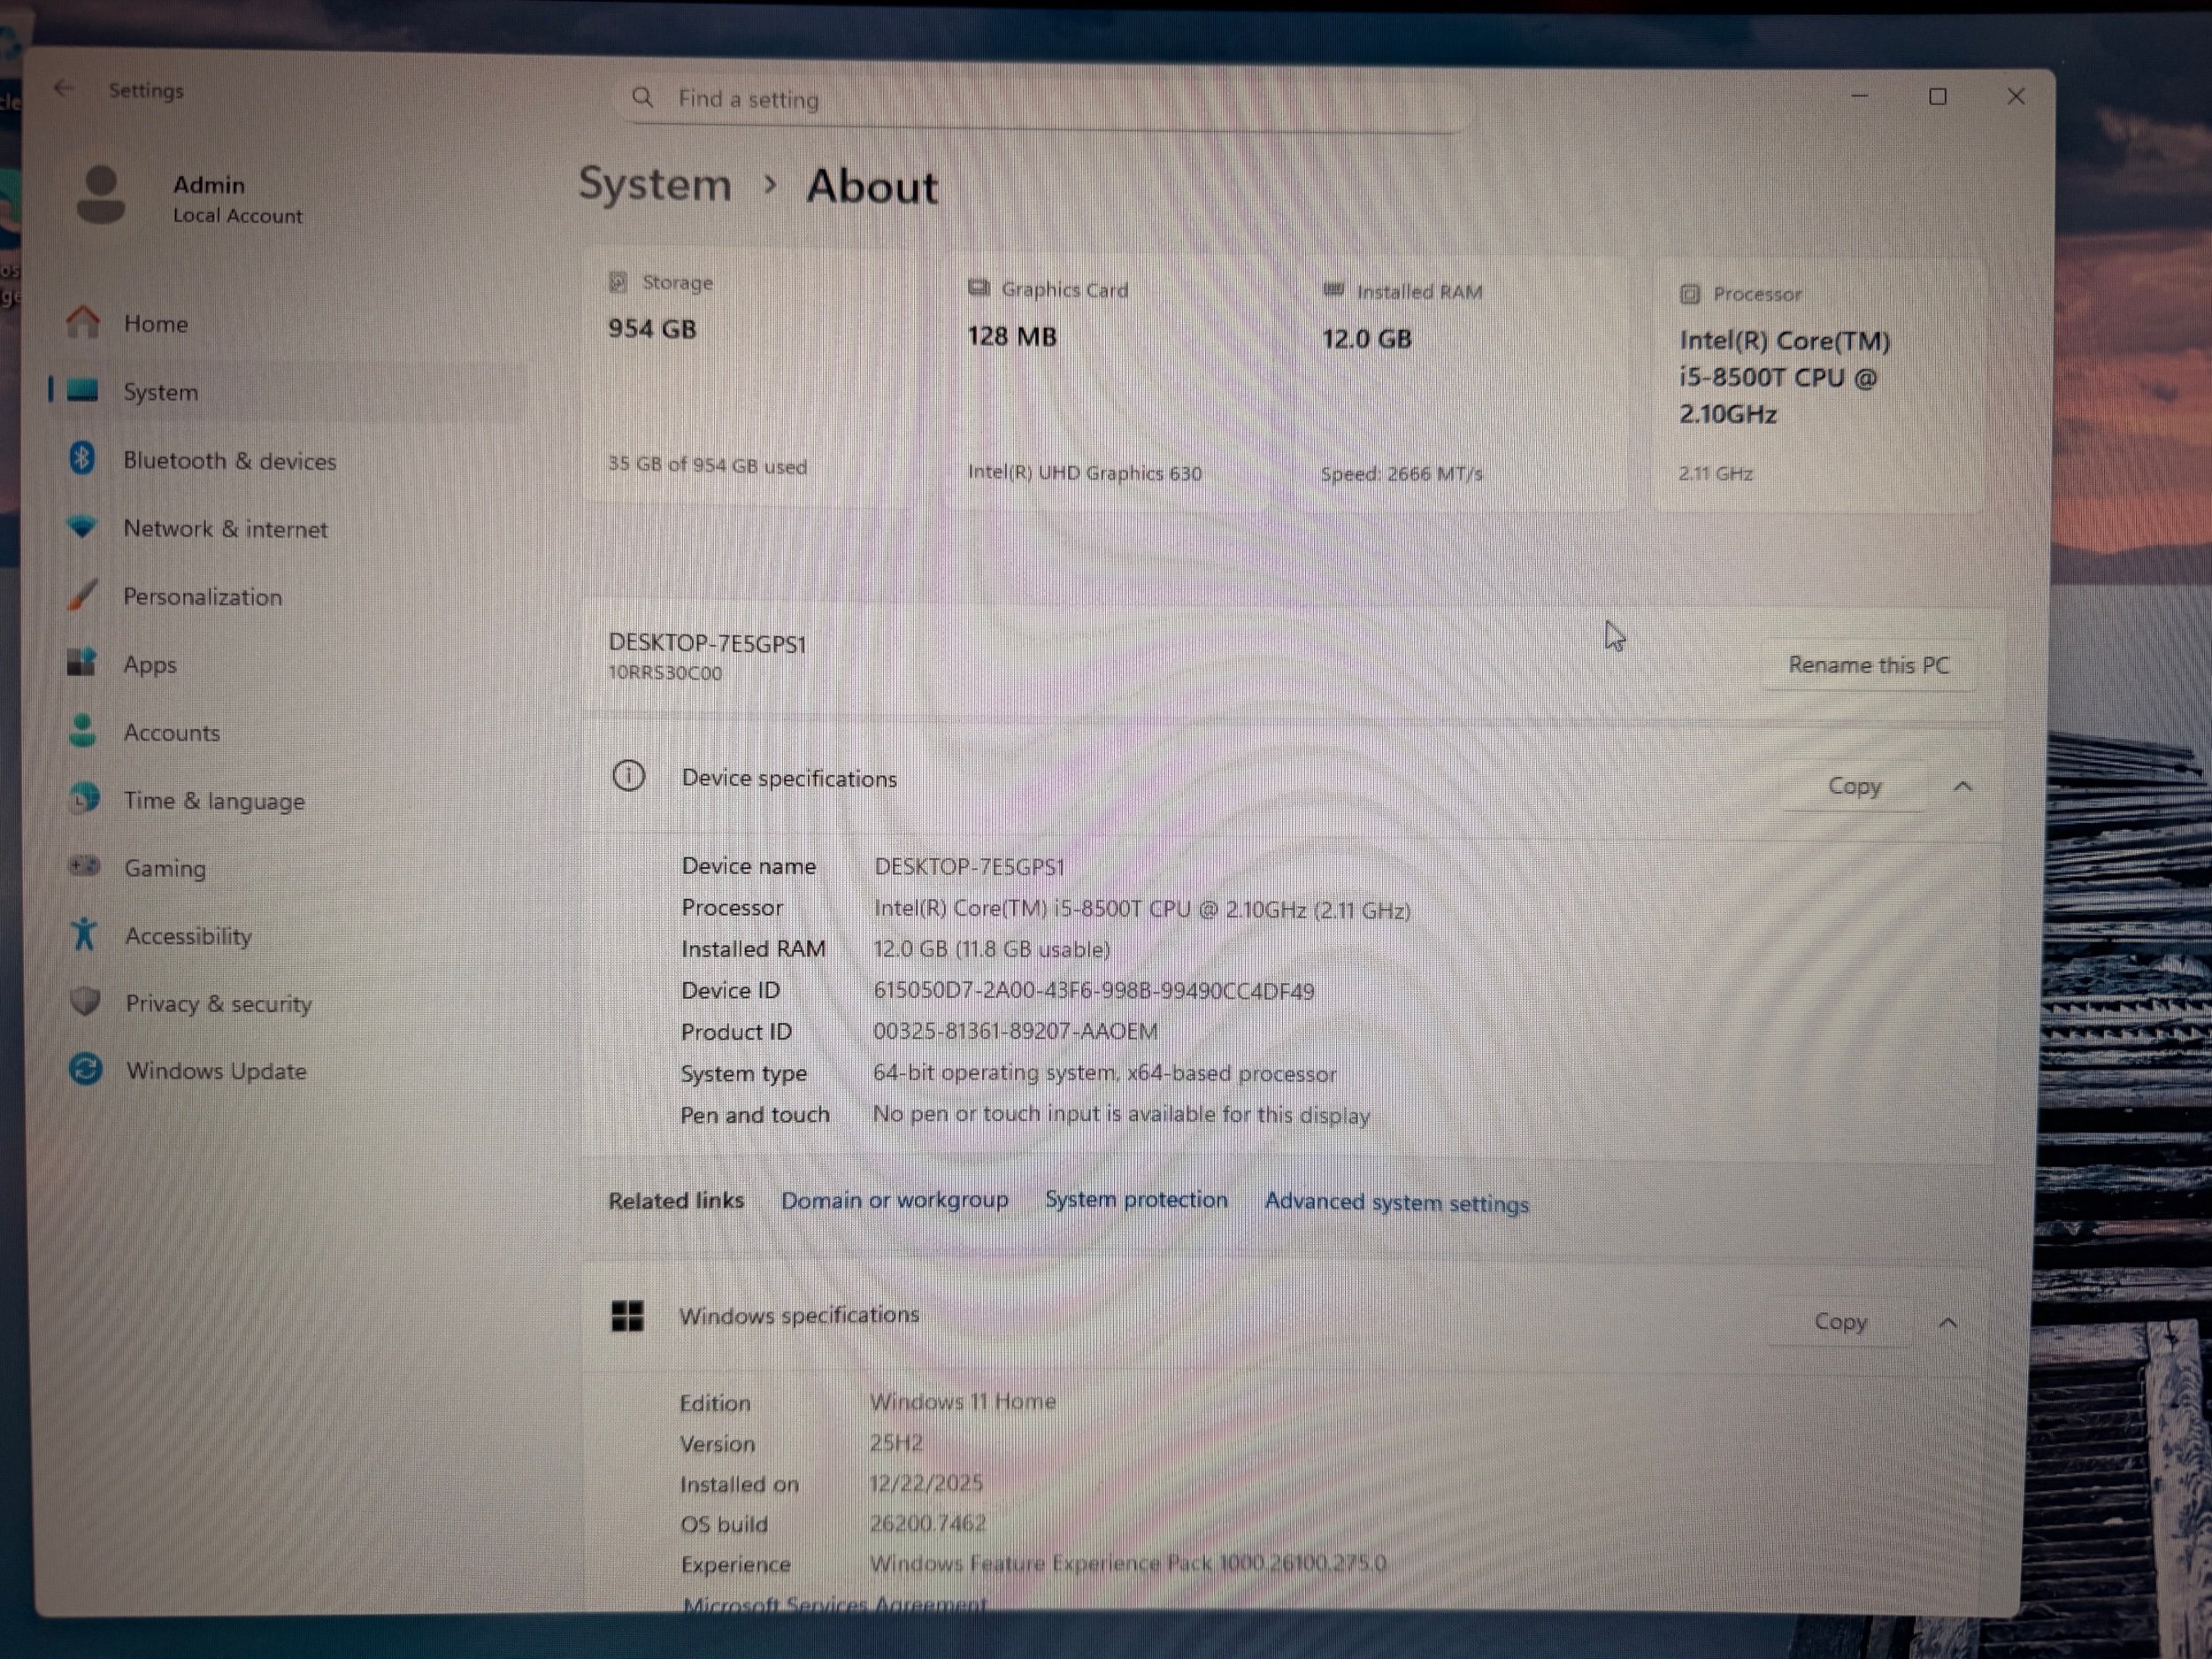
Task: Click the Rename this PC button
Action: 1868,665
